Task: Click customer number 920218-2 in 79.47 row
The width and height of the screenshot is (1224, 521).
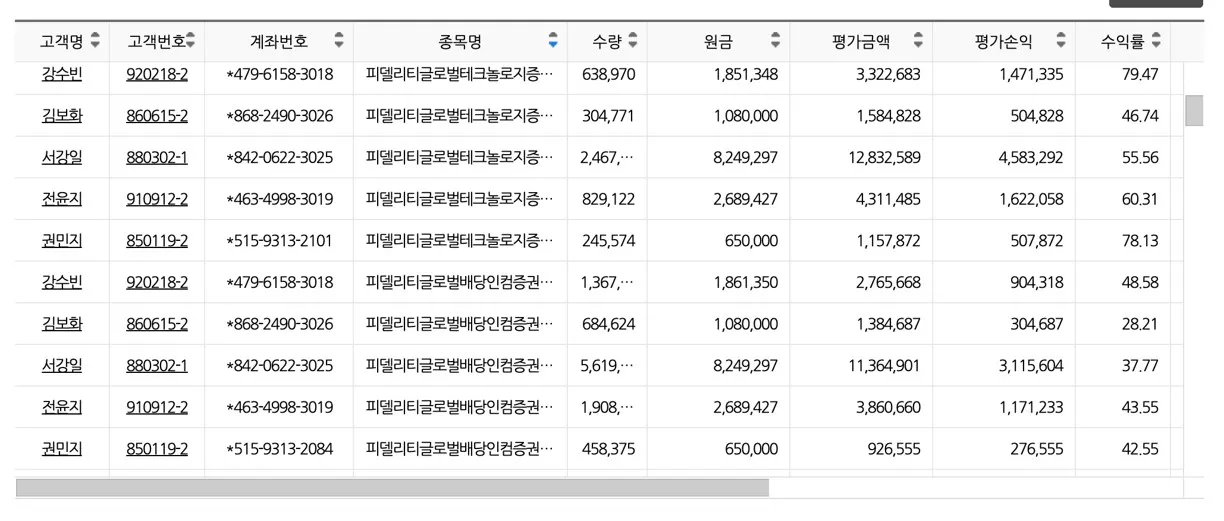Action: coord(157,74)
